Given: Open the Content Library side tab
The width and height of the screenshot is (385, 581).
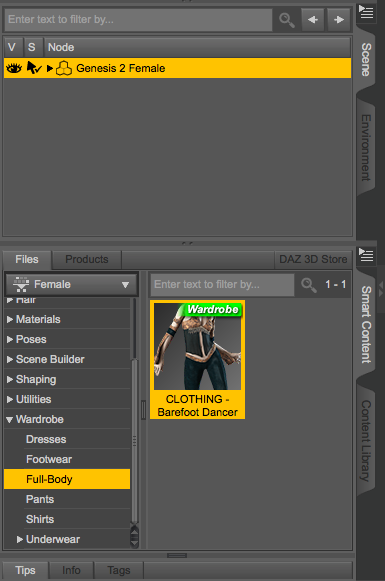Looking at the screenshot, I should tap(366, 441).
